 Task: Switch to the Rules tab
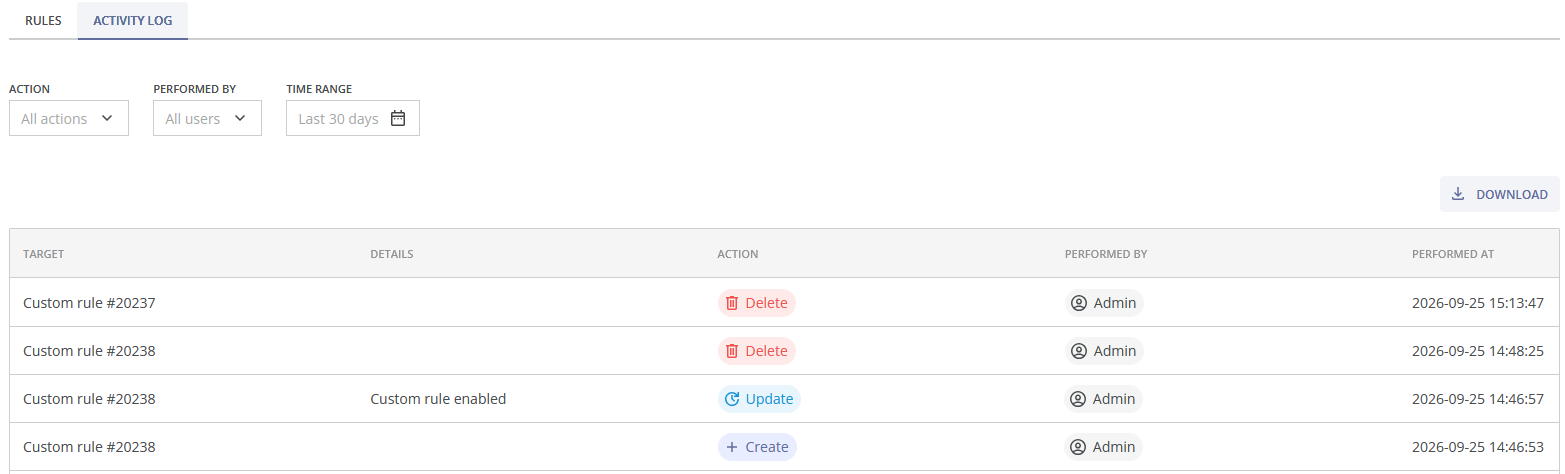coord(43,20)
